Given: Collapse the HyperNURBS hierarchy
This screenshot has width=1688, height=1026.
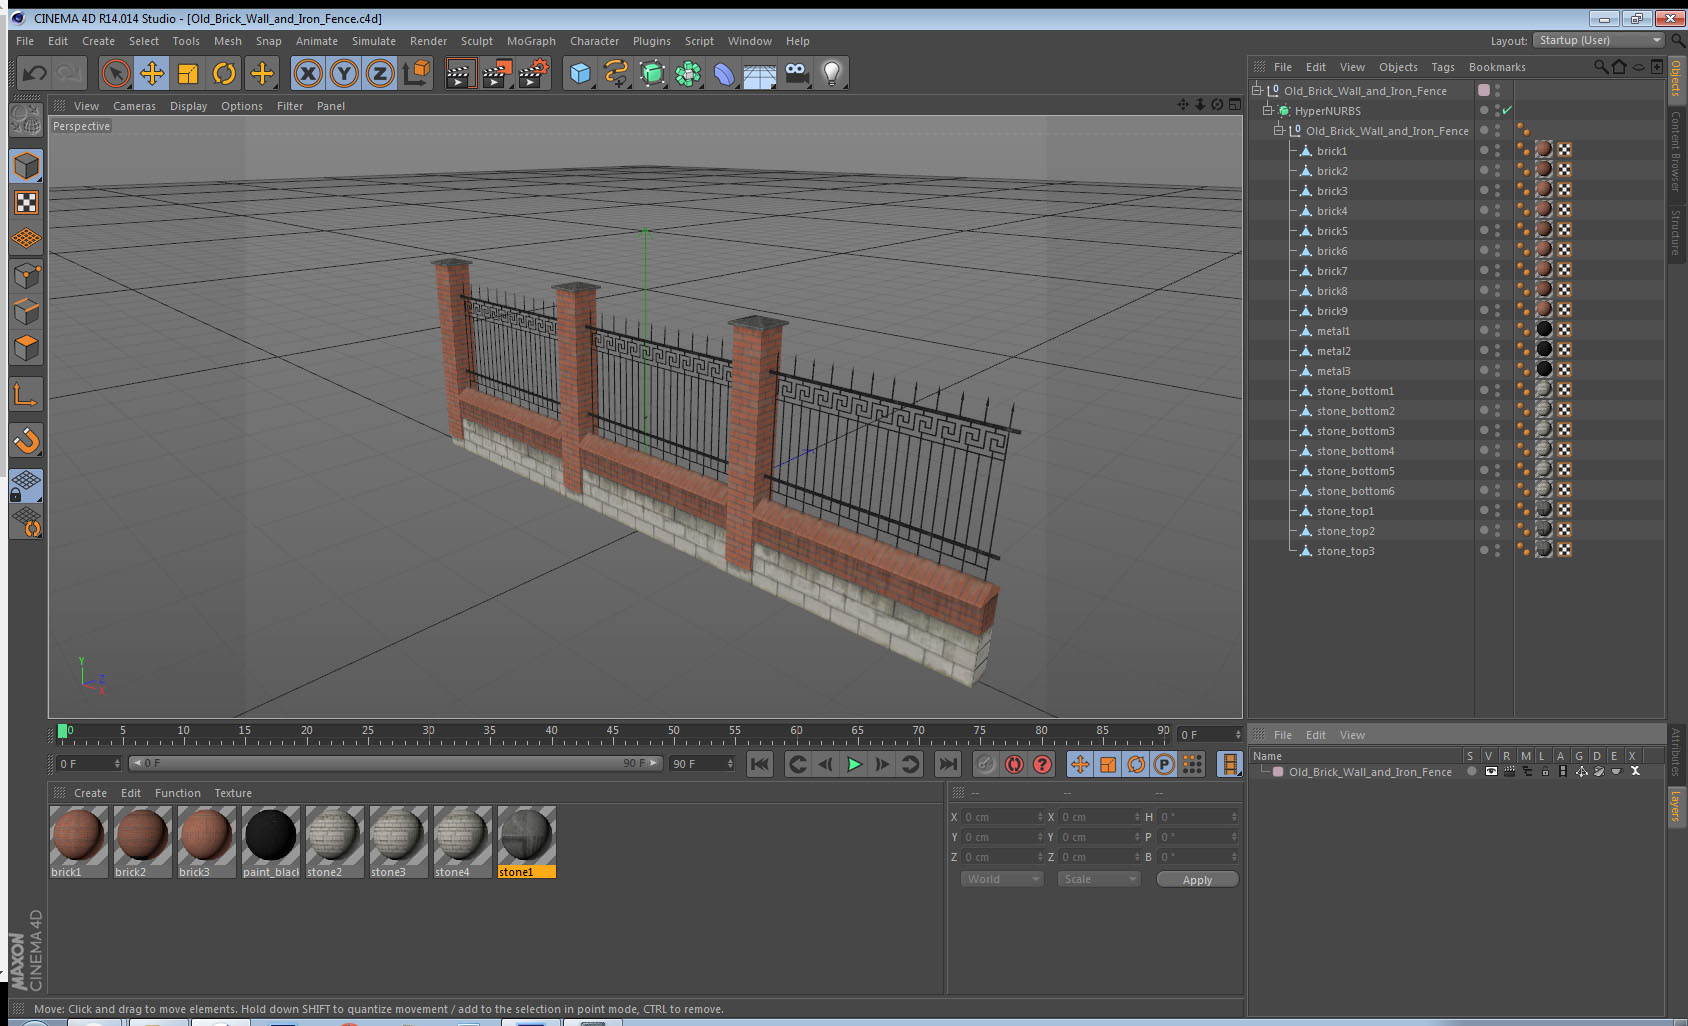Looking at the screenshot, I should pos(1268,110).
